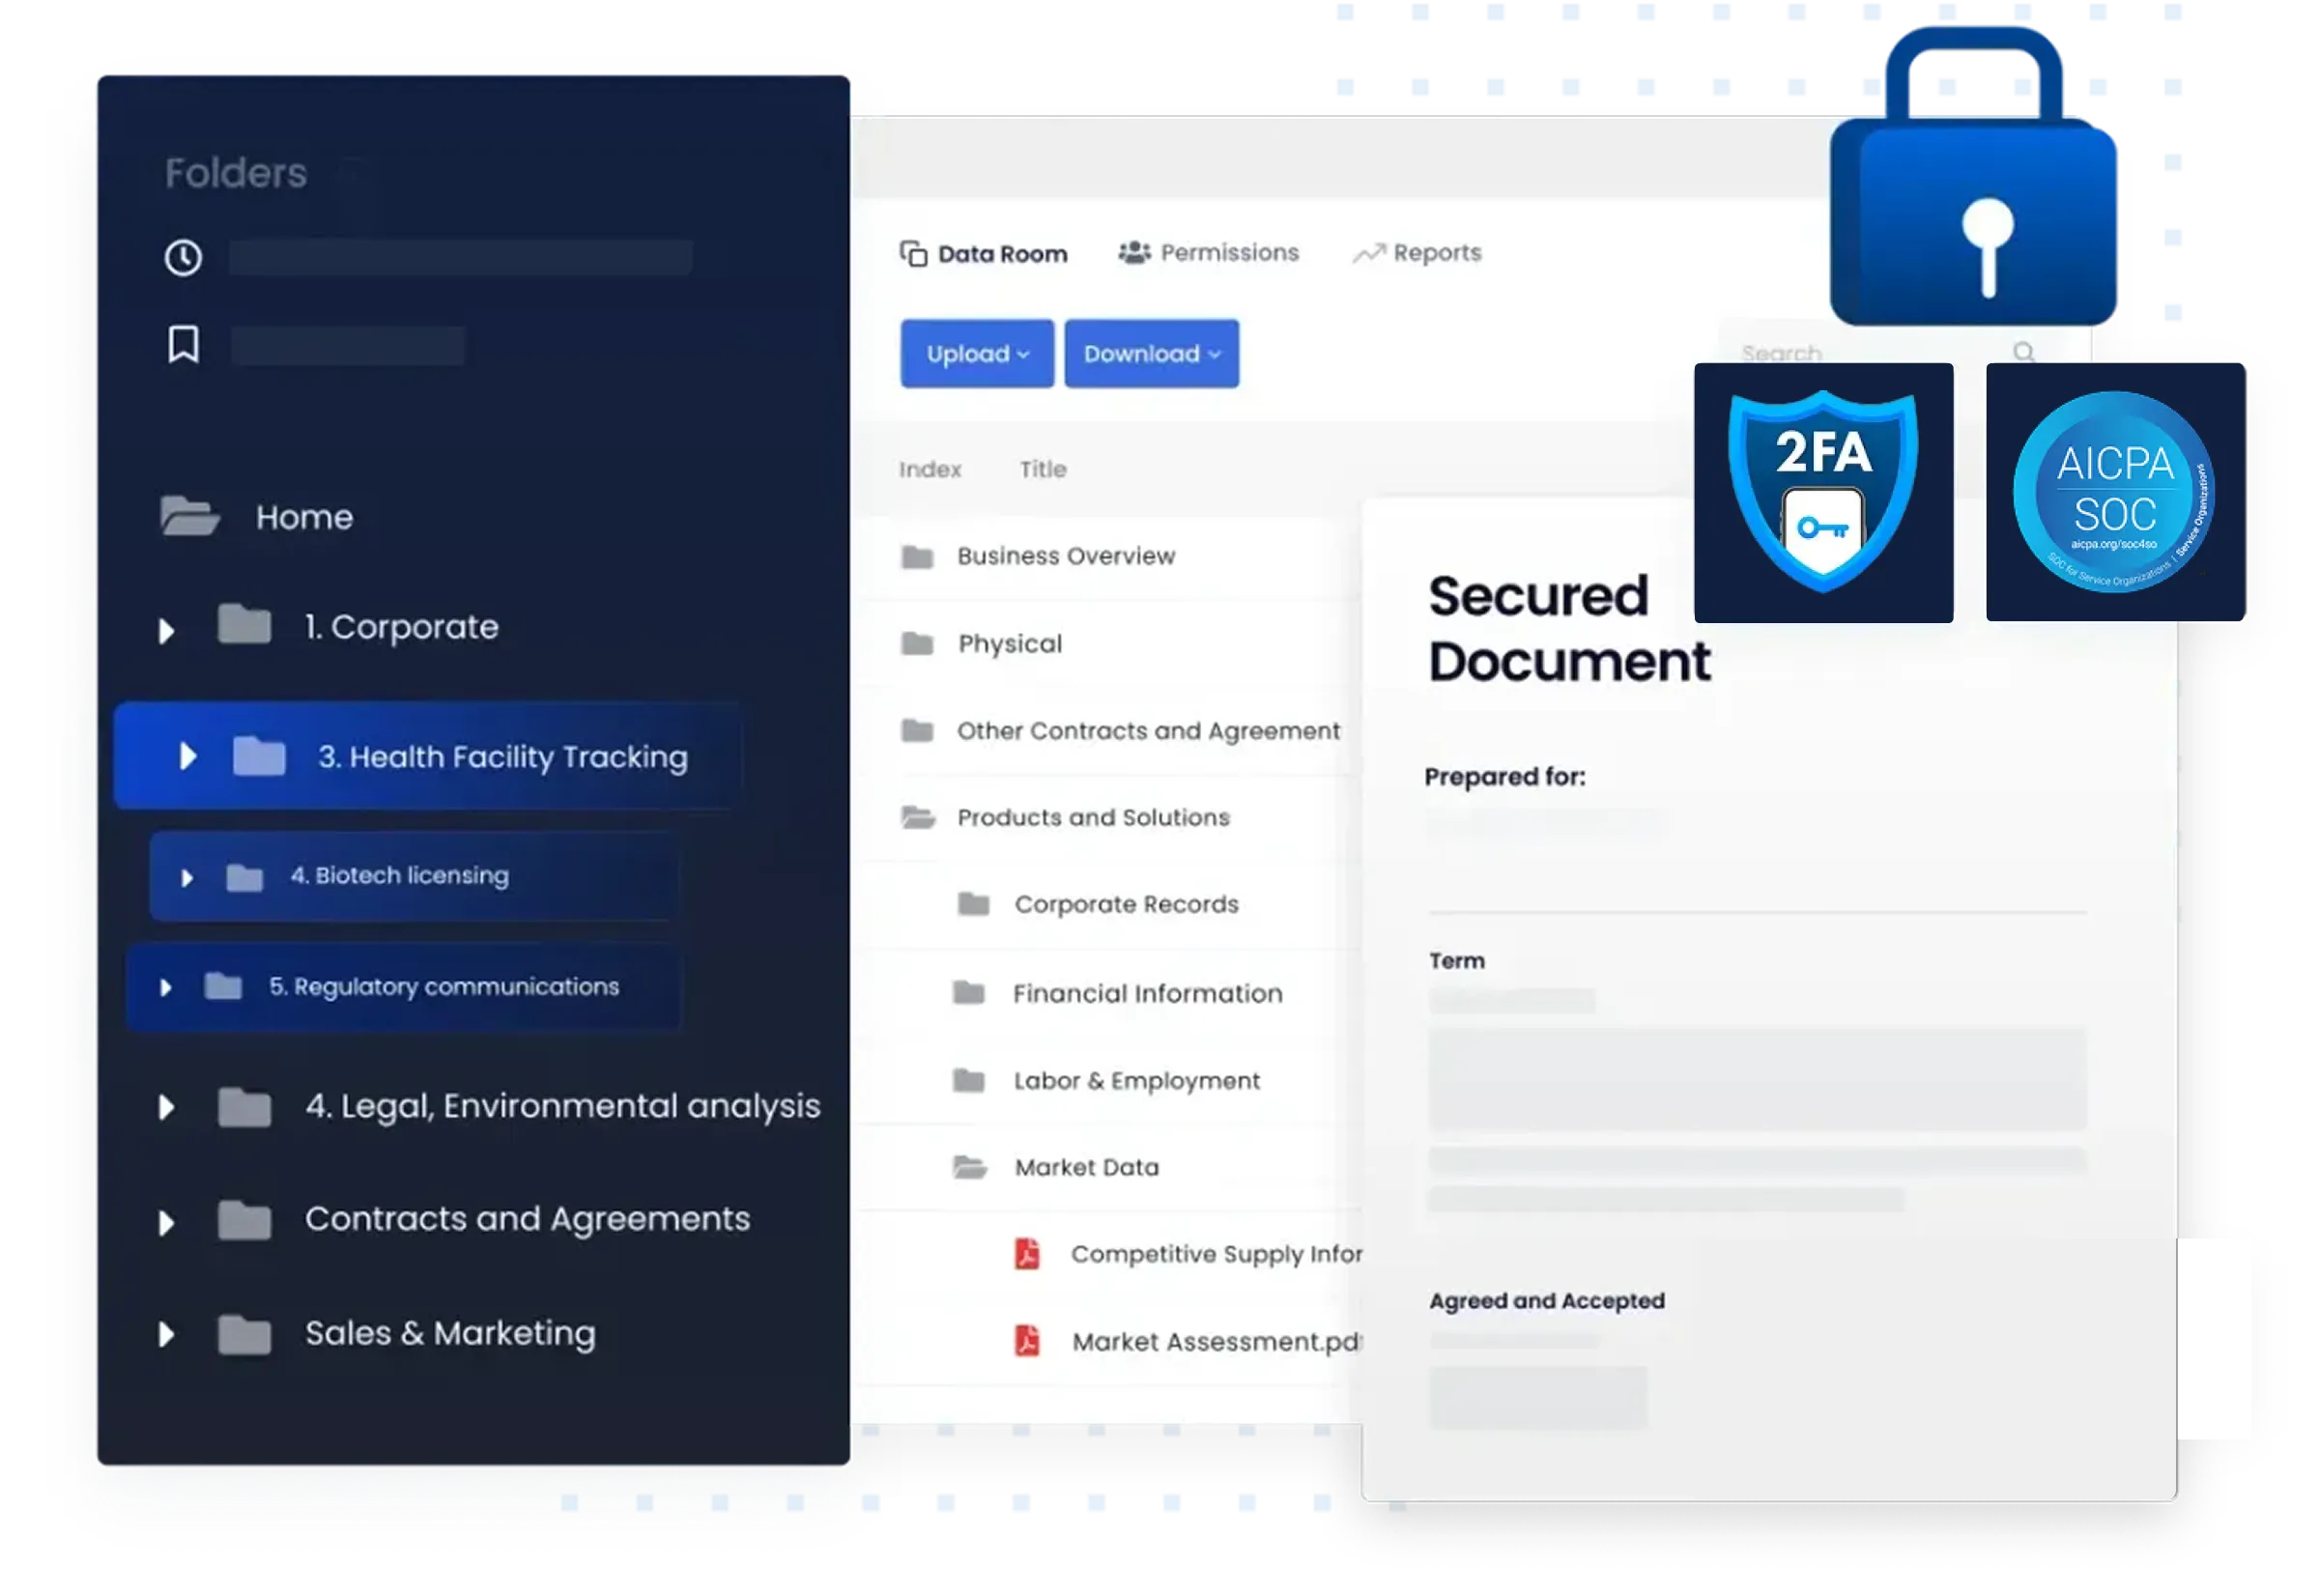Select 3. Health Facility Tracking folder
This screenshot has width=2319, height=1596.
(501, 757)
